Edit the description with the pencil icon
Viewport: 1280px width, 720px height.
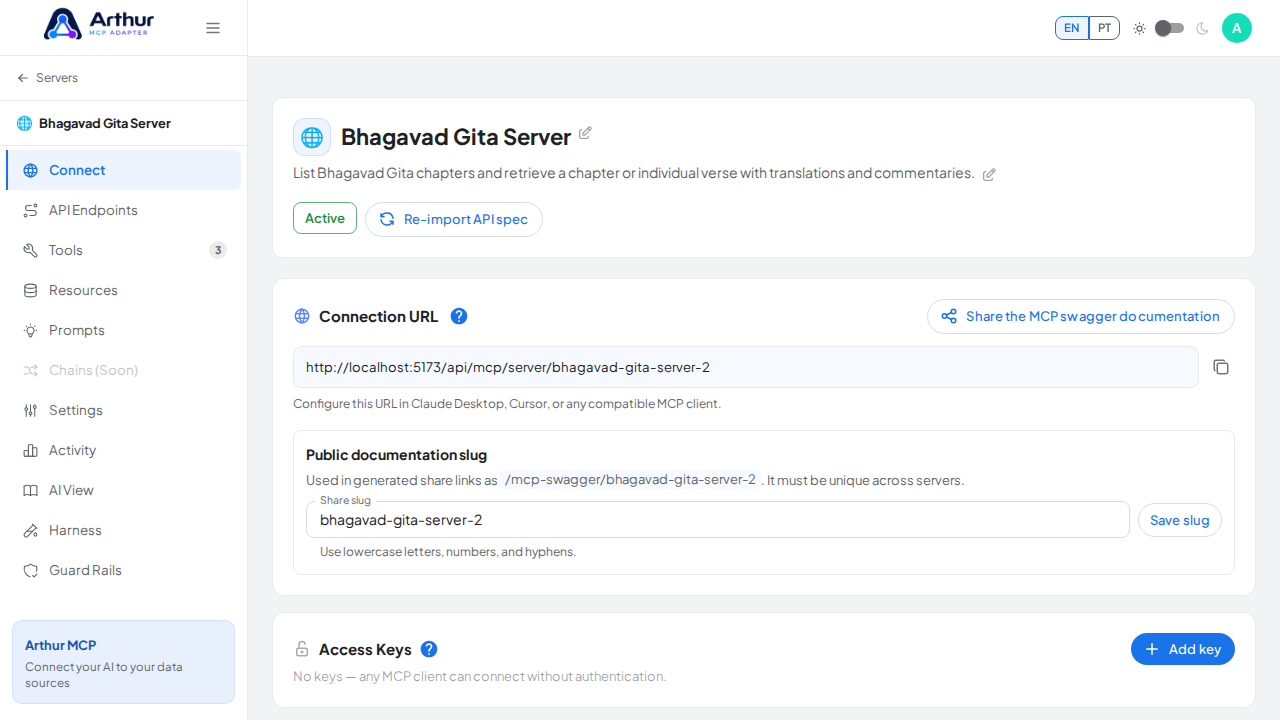coord(989,174)
